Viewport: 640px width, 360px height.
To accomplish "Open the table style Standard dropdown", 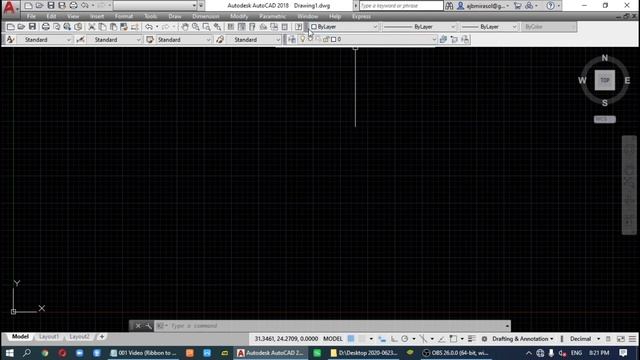I will coord(184,40).
